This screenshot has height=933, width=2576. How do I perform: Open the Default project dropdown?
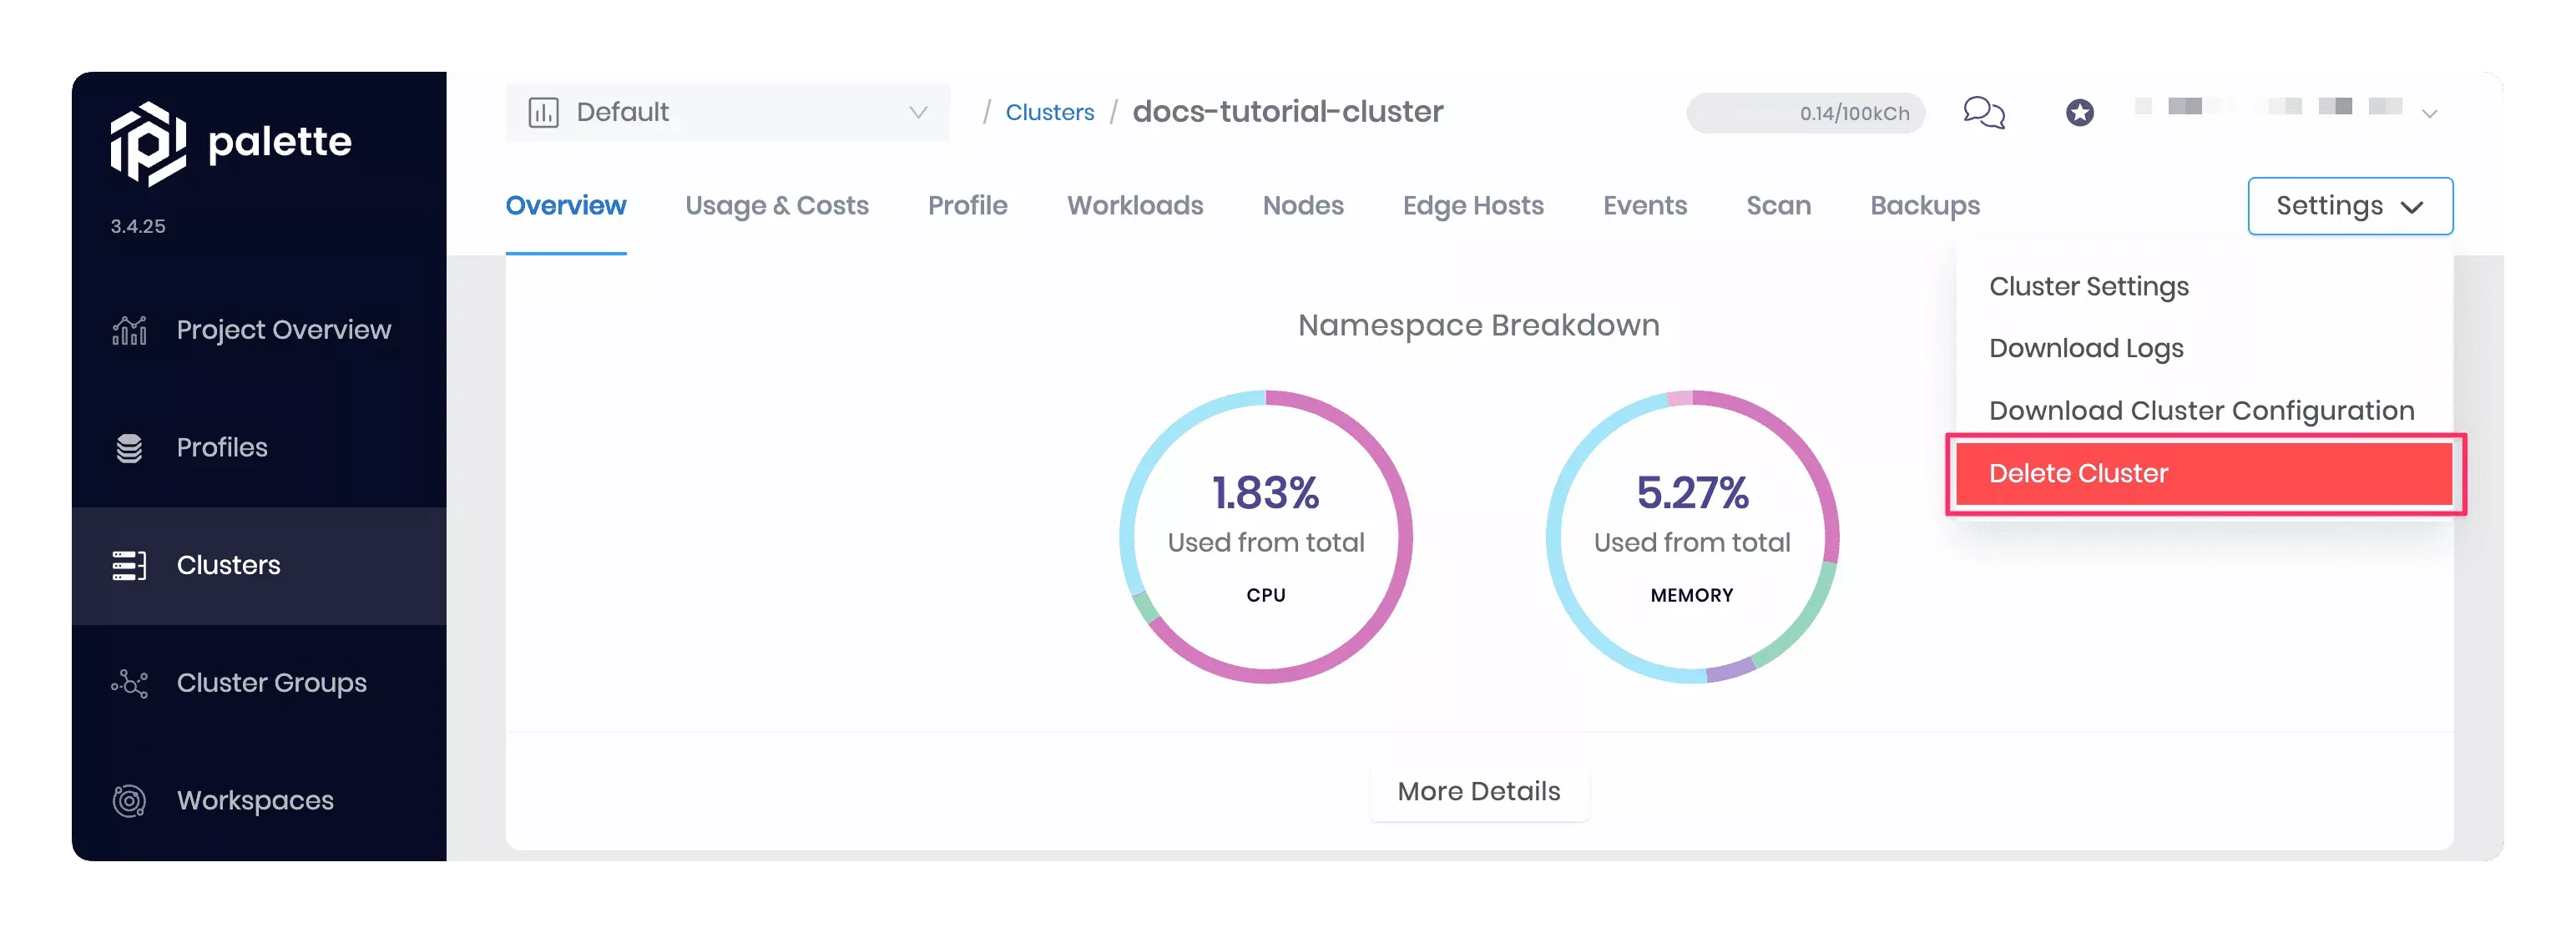pos(727,112)
